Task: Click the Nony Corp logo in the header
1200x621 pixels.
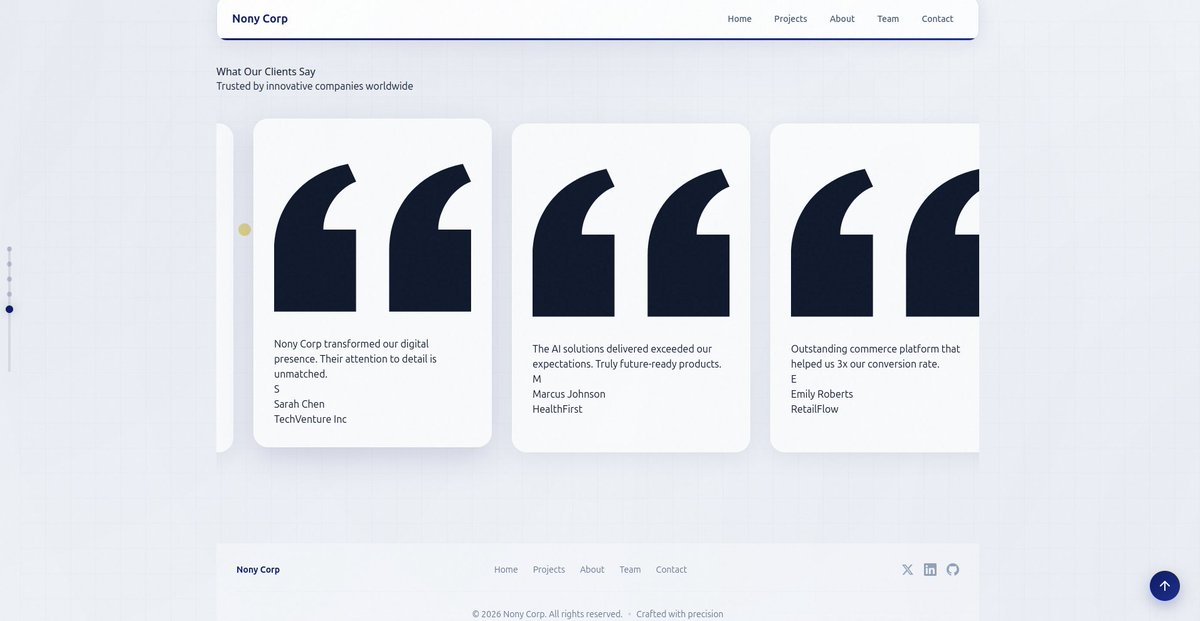Action: tap(260, 19)
